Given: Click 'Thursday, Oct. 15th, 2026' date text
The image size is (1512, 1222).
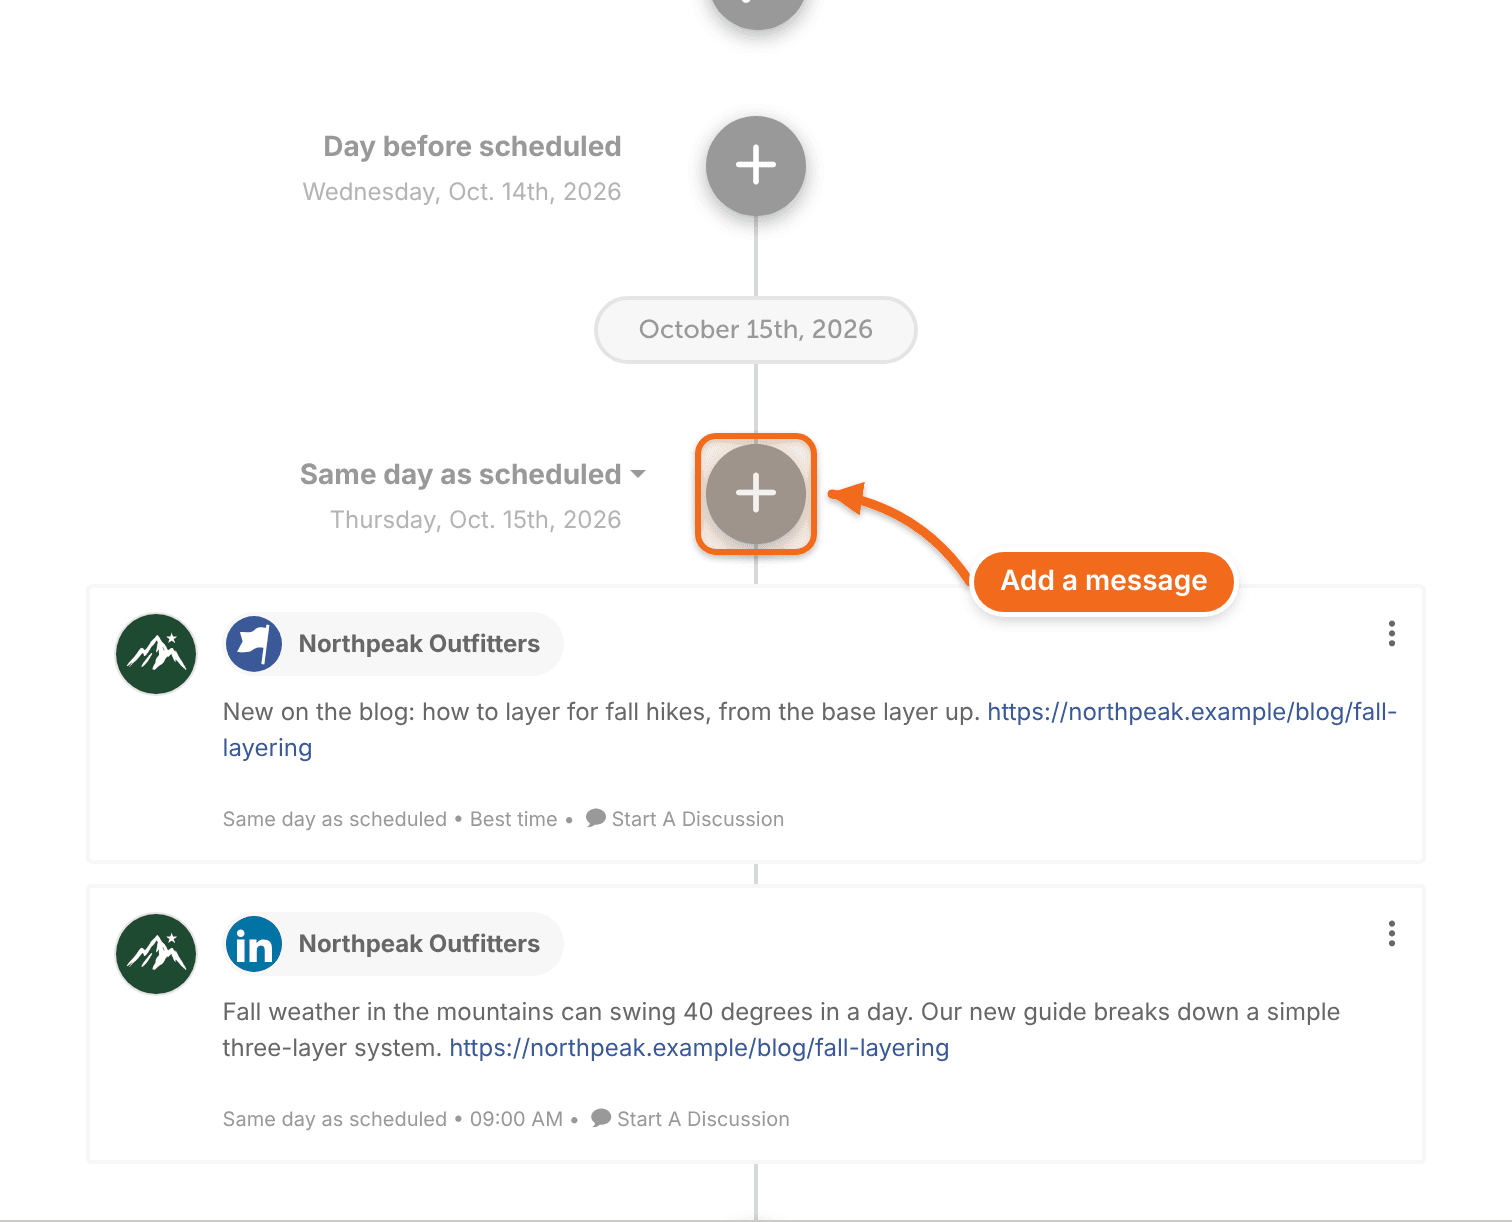Looking at the screenshot, I should [476, 520].
